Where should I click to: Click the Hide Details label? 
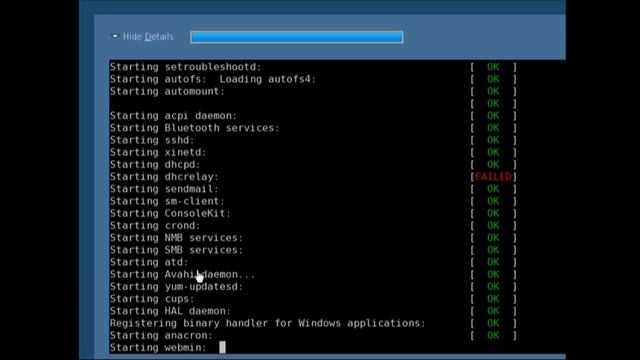click(148, 37)
